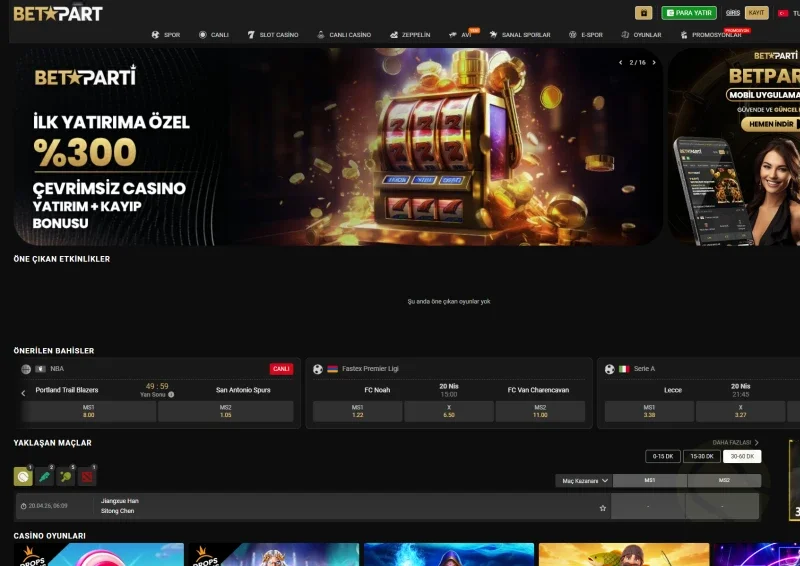The width and height of the screenshot is (800, 566).
Task: Select the red Dota sport filter icon
Action: 87,477
